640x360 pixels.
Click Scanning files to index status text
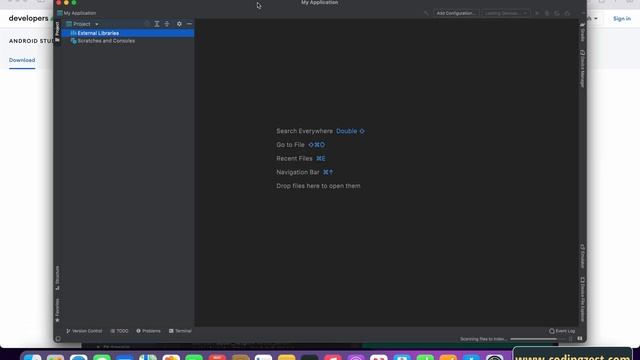(x=483, y=339)
